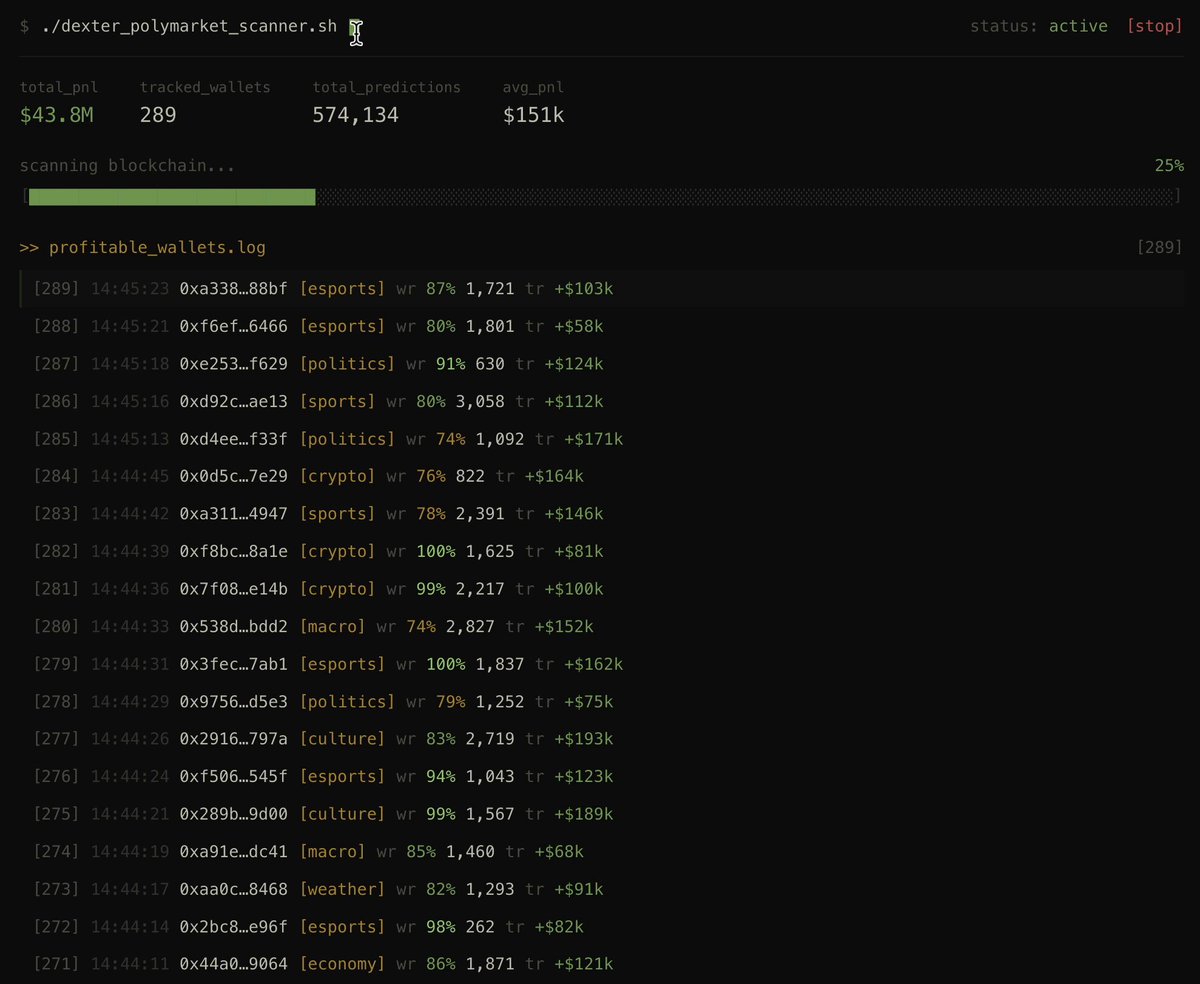Select the [economy] category tag

click(x=342, y=964)
